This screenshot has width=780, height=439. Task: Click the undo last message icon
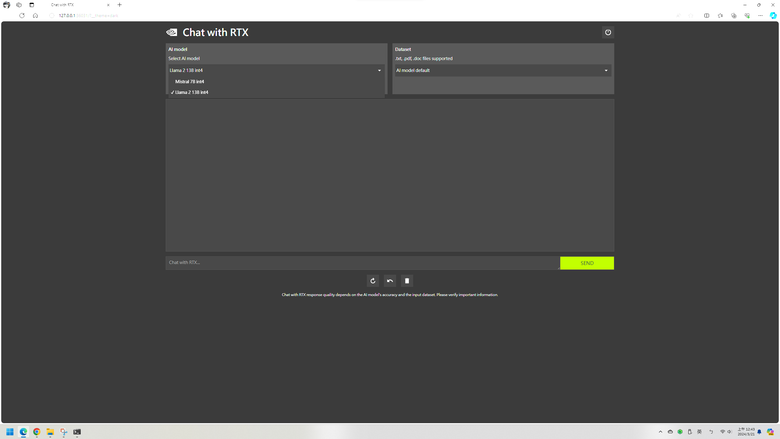click(x=390, y=281)
